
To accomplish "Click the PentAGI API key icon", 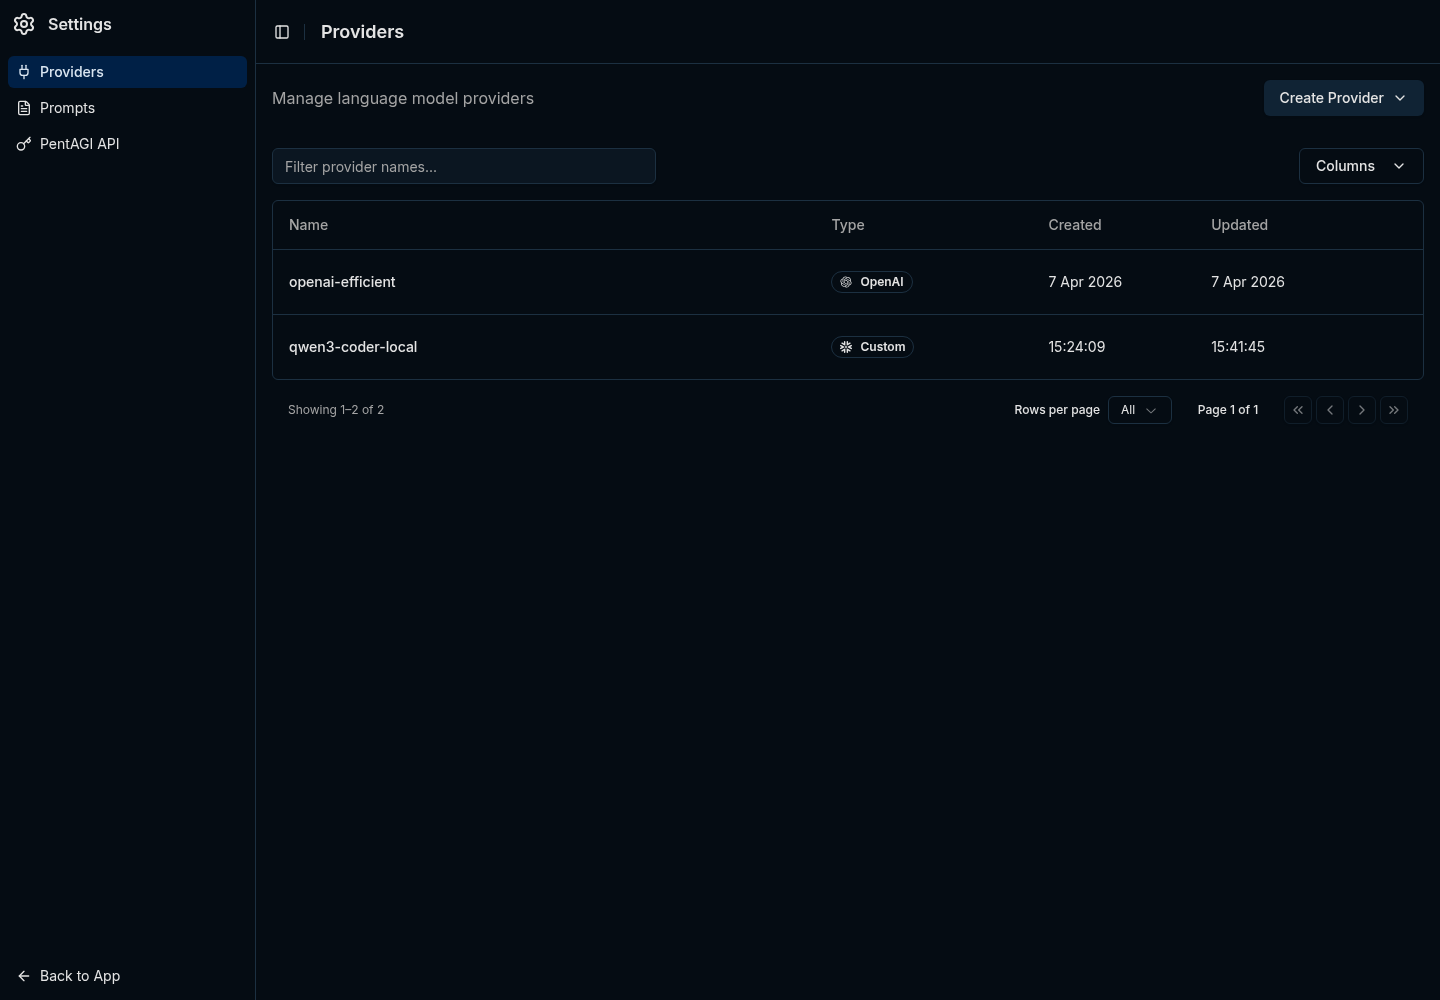I will pyautogui.click(x=24, y=144).
